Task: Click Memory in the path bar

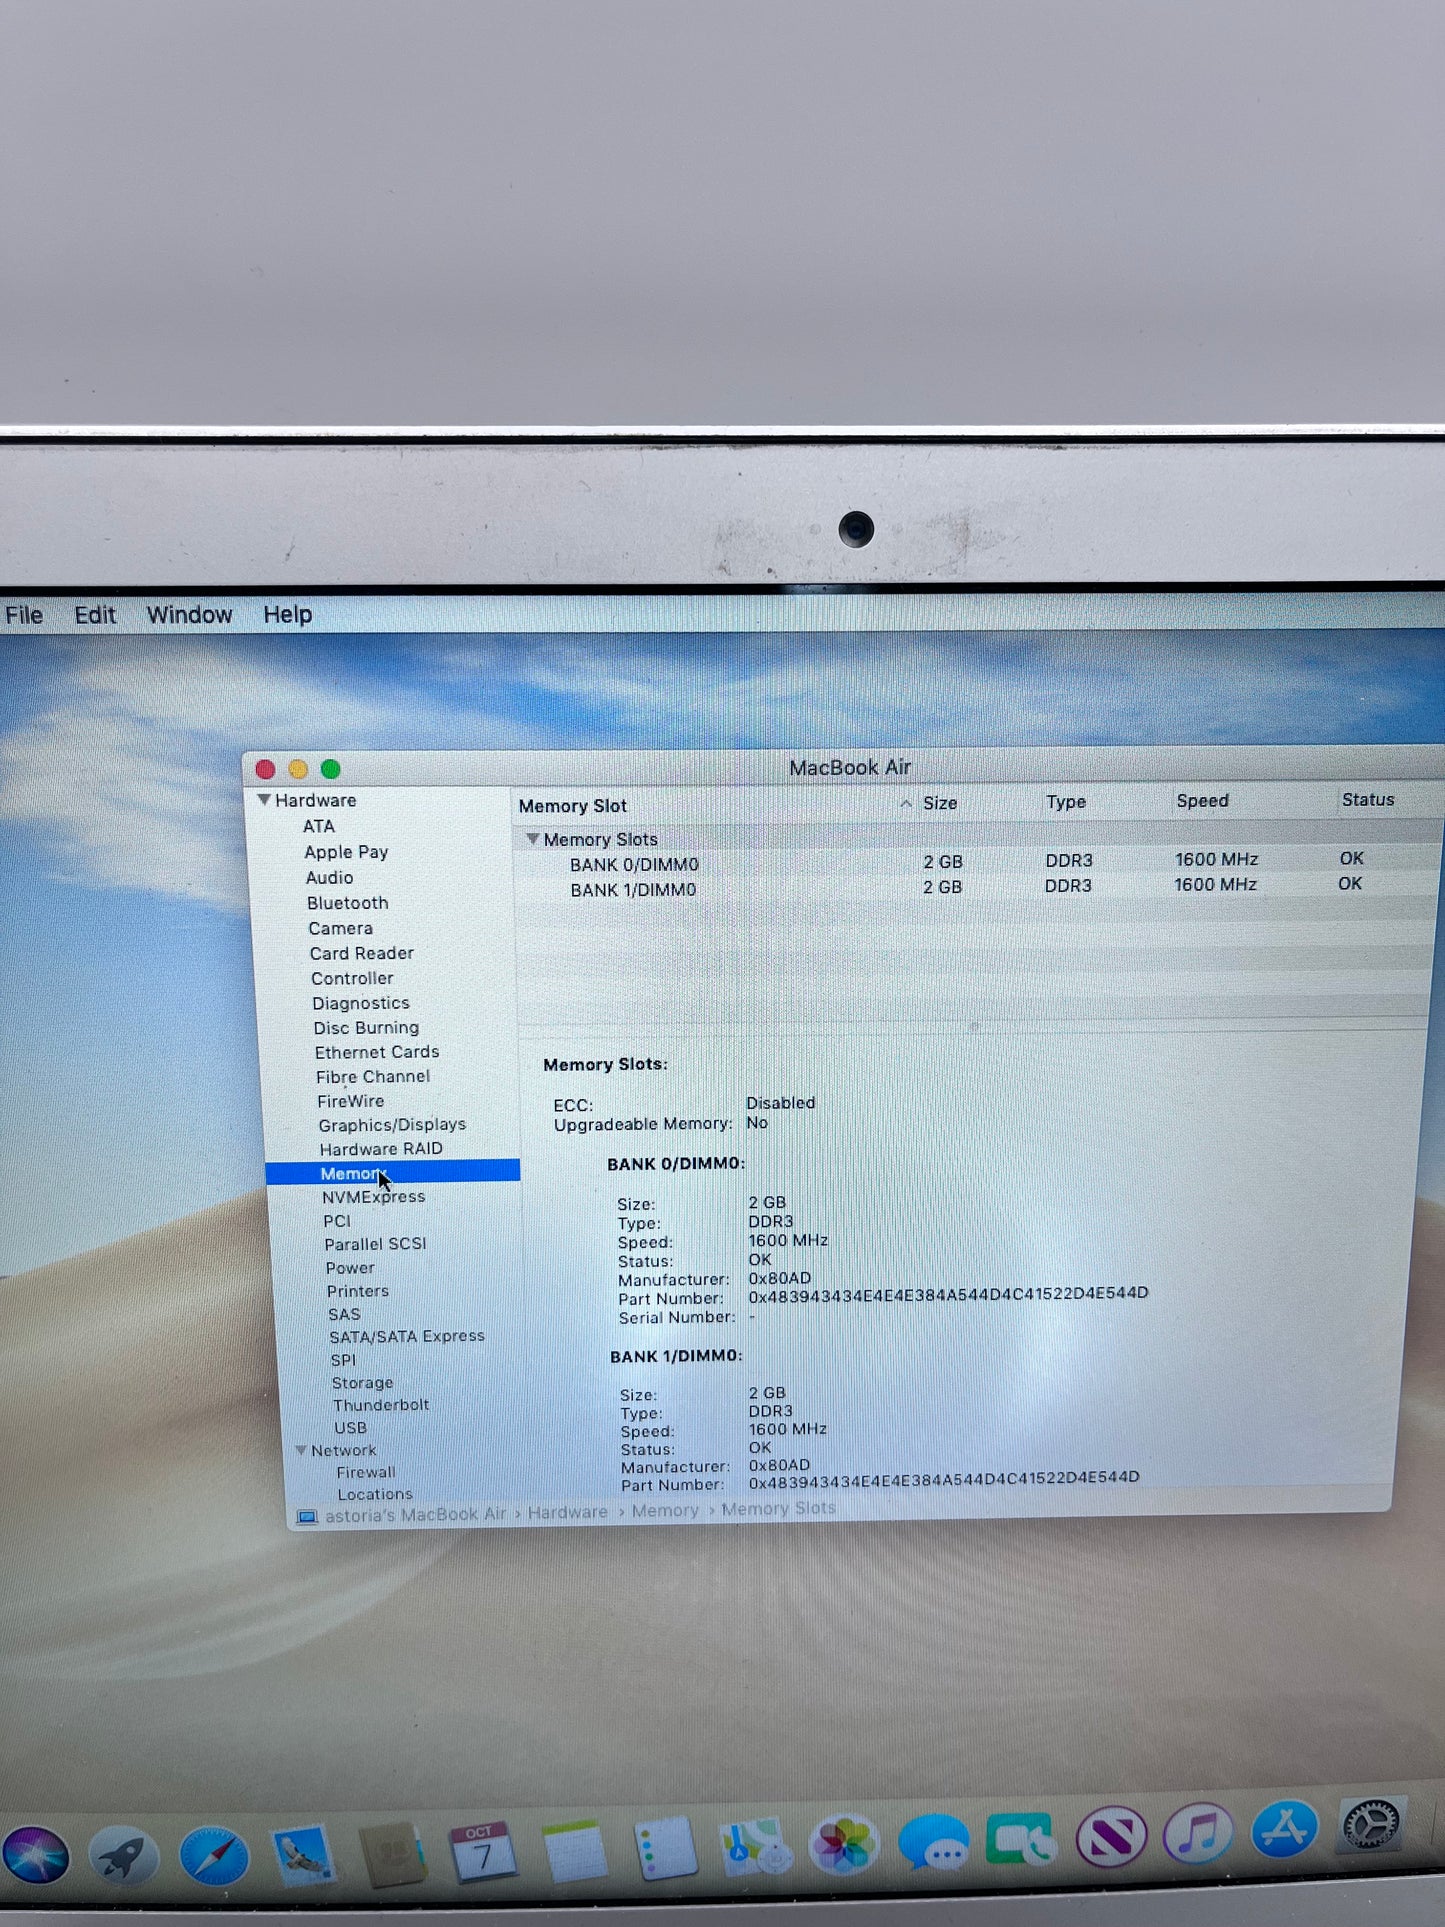Action: pos(665,1510)
